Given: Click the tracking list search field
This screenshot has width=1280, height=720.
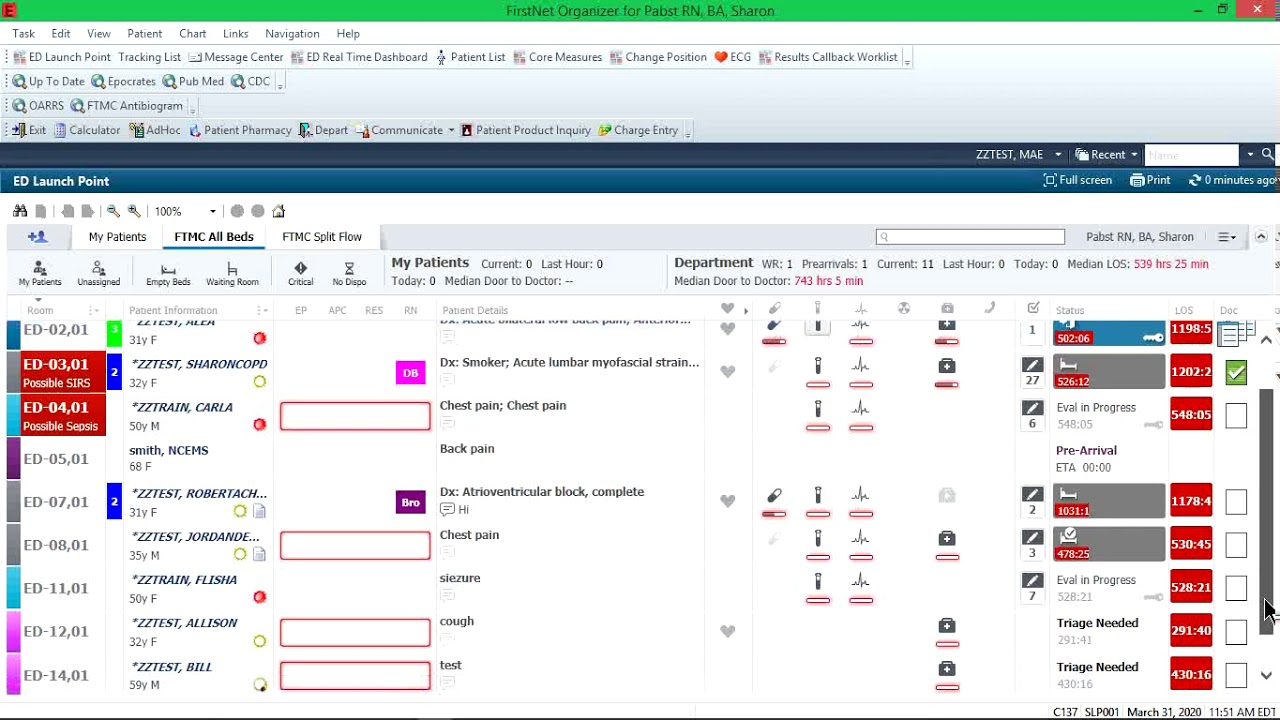Looking at the screenshot, I should tap(970, 237).
